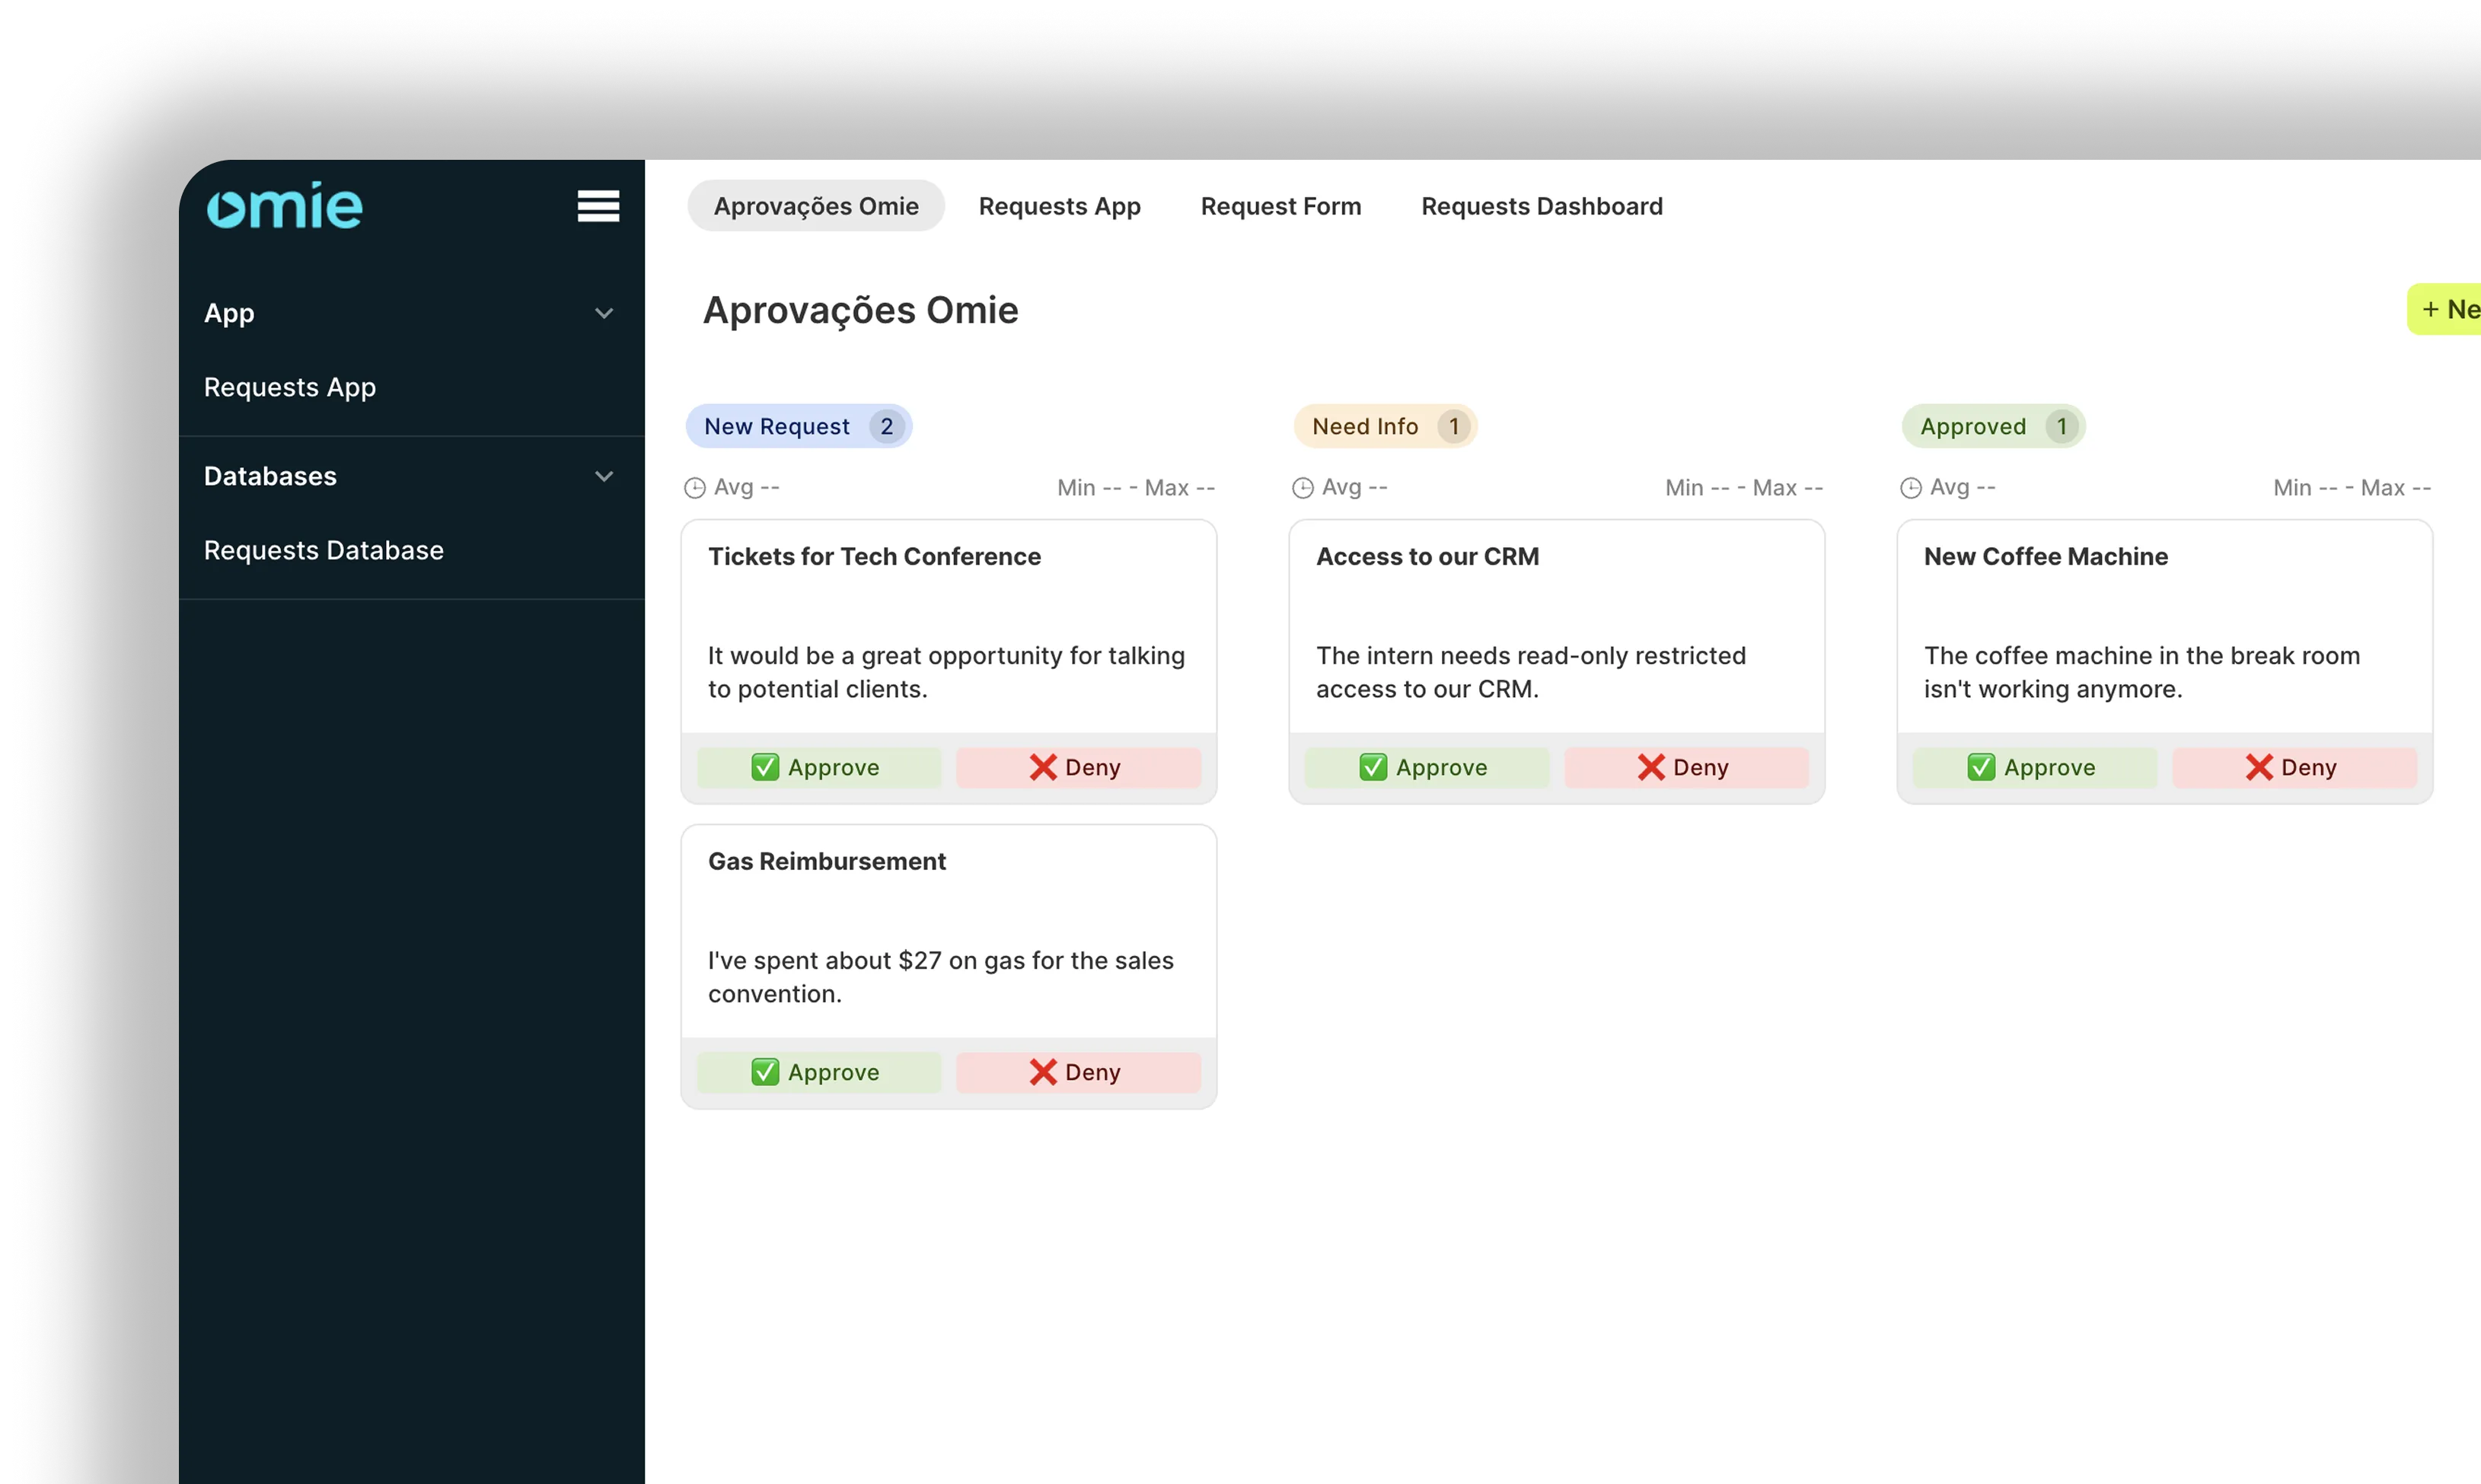Image resolution: width=2481 pixels, height=1484 pixels.
Task: Click the clock icon above the New Request column
Action: click(696, 487)
